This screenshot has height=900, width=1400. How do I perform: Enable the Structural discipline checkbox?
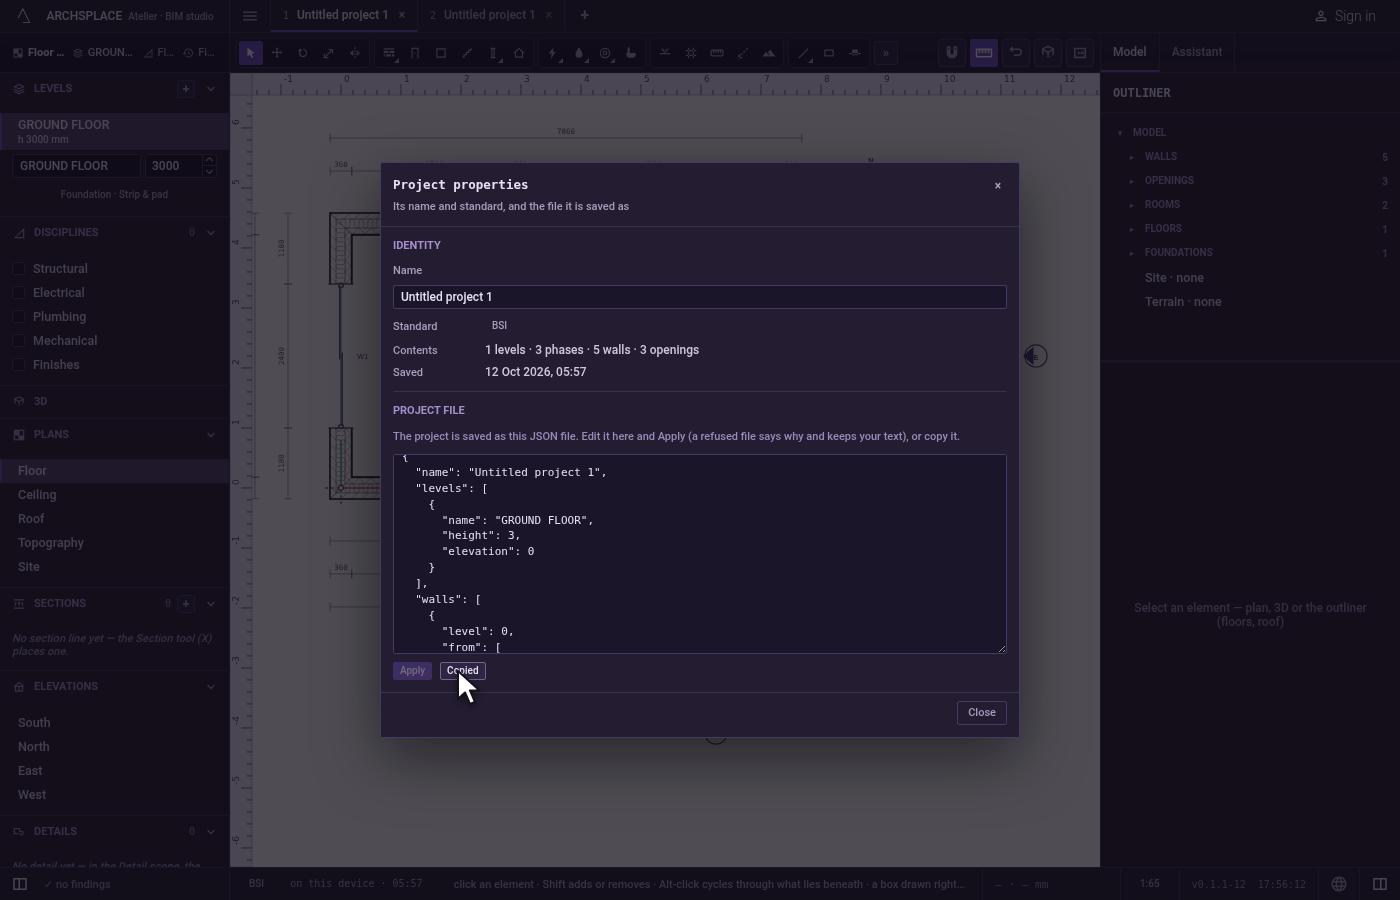(x=19, y=269)
